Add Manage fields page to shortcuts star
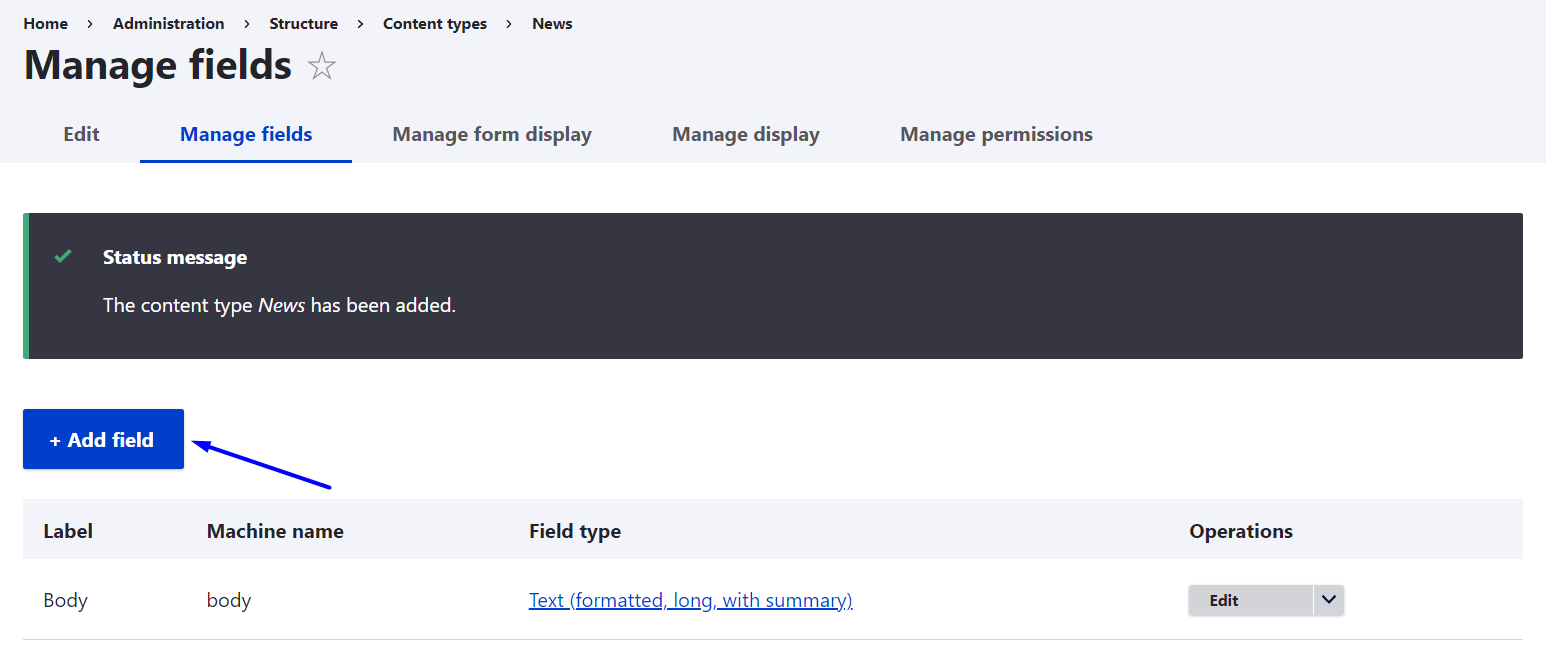1546x661 pixels. pos(322,67)
